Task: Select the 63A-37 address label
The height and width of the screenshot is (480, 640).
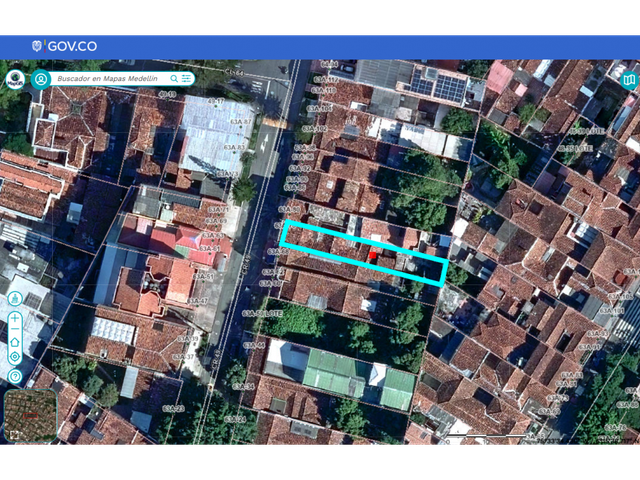Action: pos(183,357)
